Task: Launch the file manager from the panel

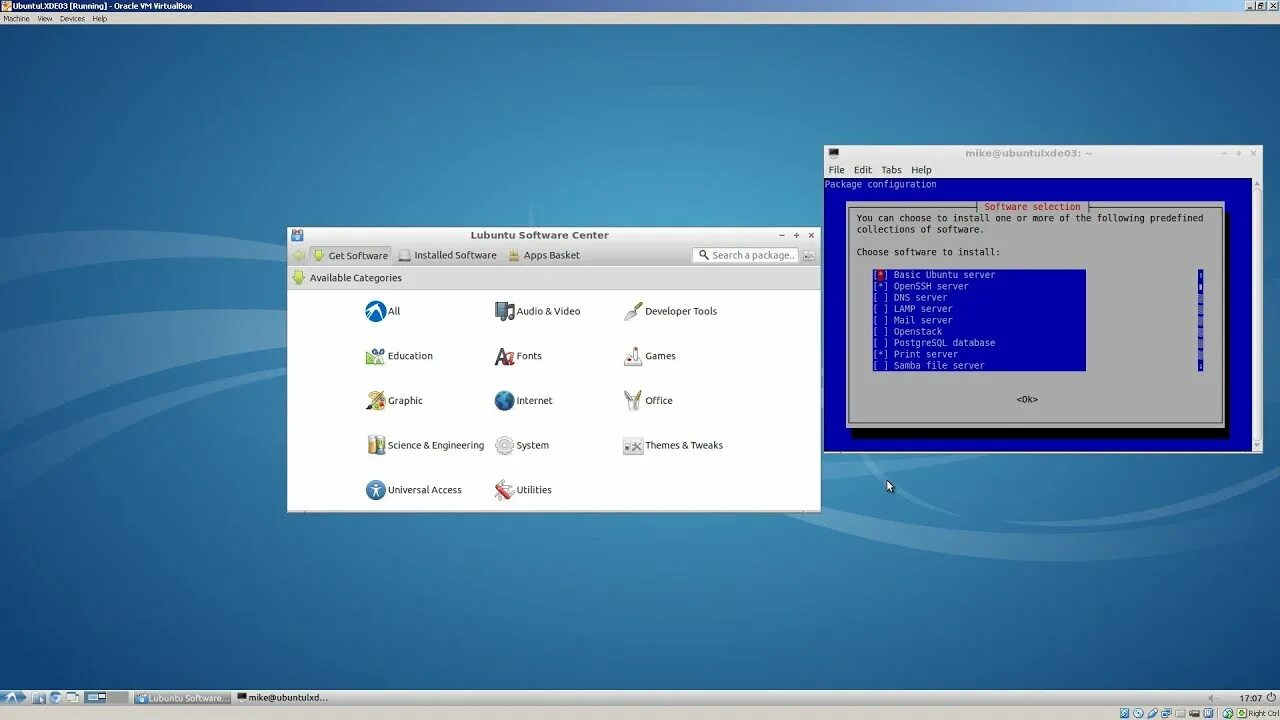Action: tap(39, 698)
